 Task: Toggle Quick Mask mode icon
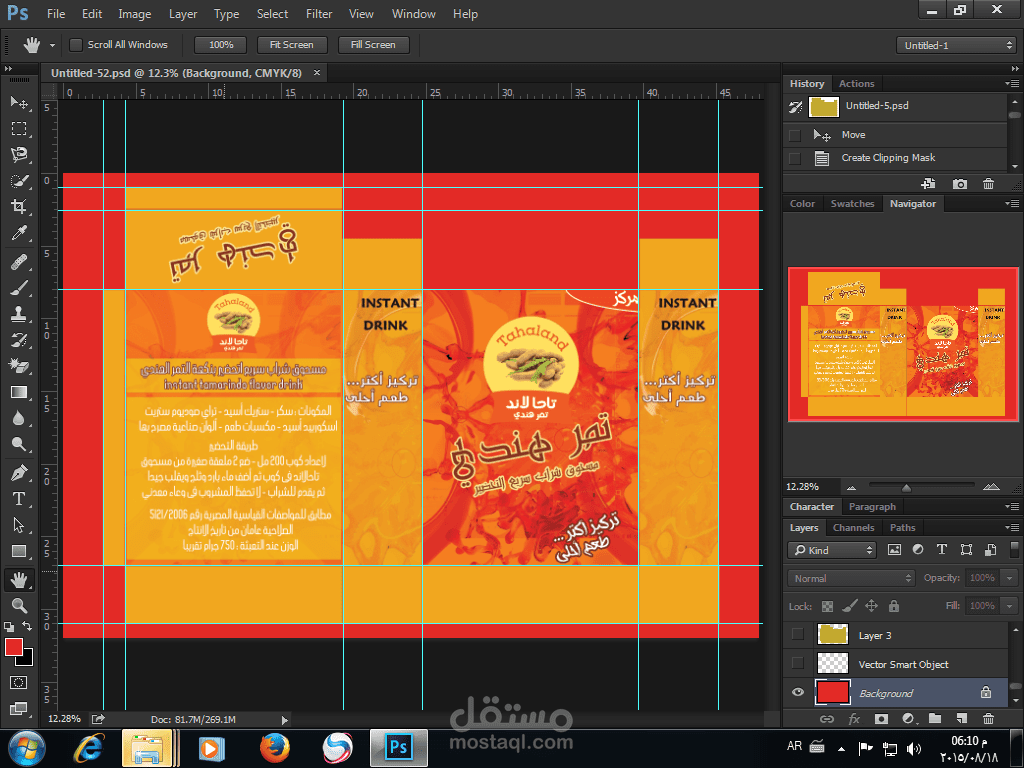coord(18,682)
